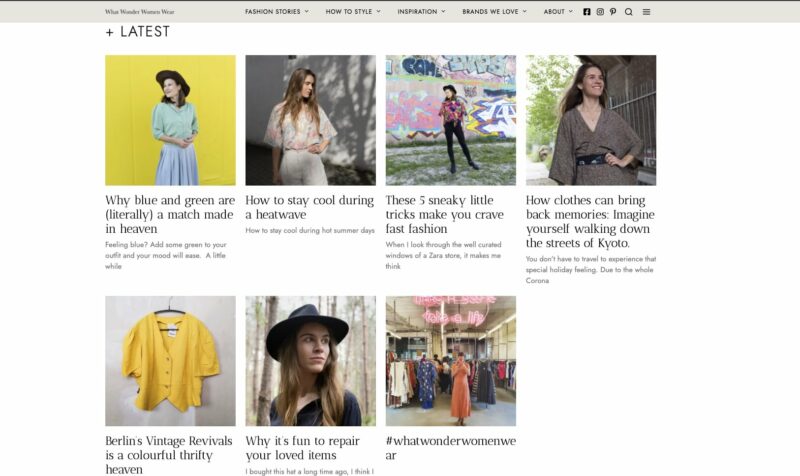
Task: Click the 'windows of a Zara store' excerpt
Action: [443, 255]
